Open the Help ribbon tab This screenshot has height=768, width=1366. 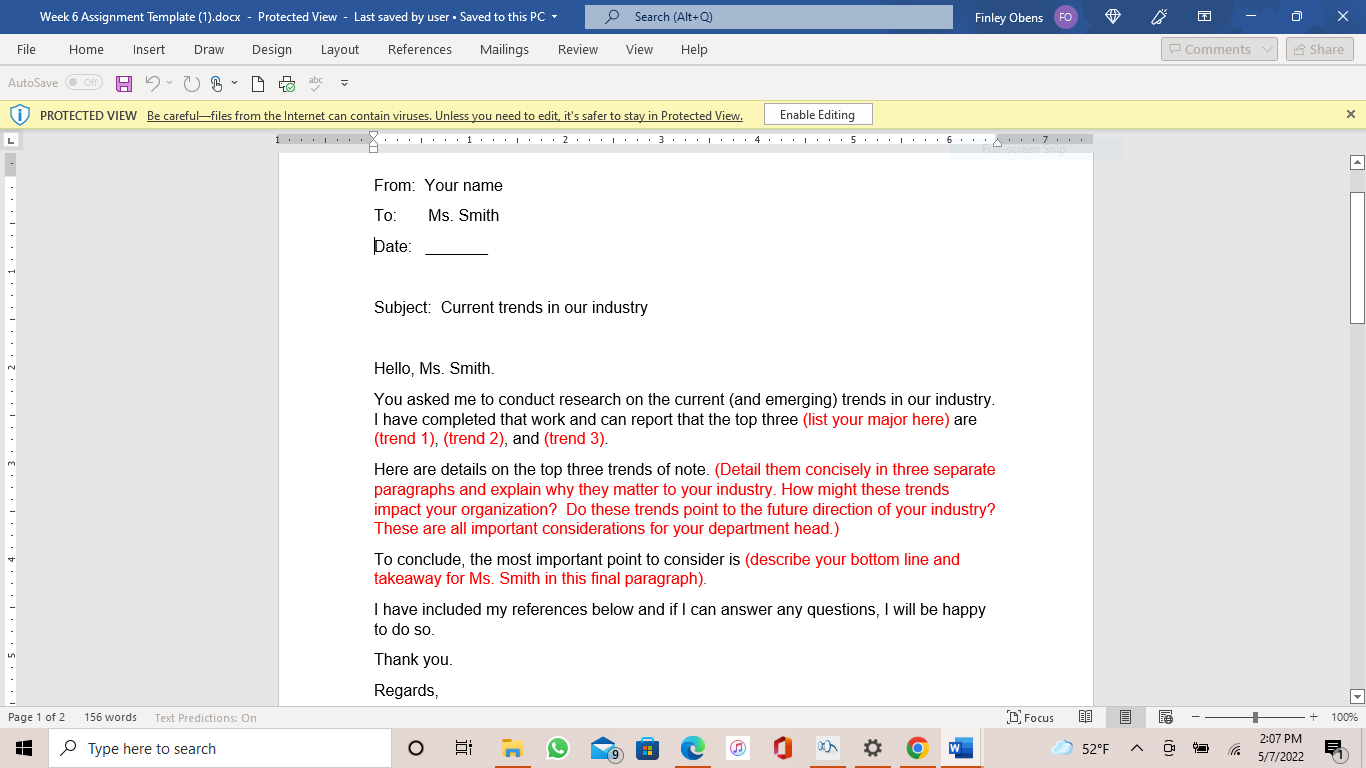coord(694,49)
